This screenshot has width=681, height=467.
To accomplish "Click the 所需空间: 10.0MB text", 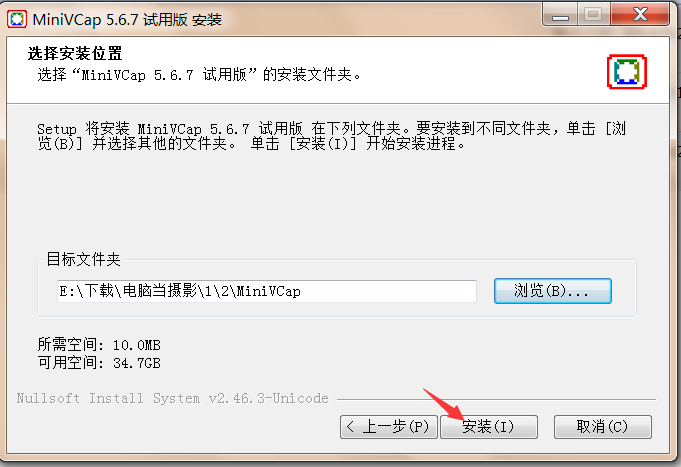I will click(99, 345).
